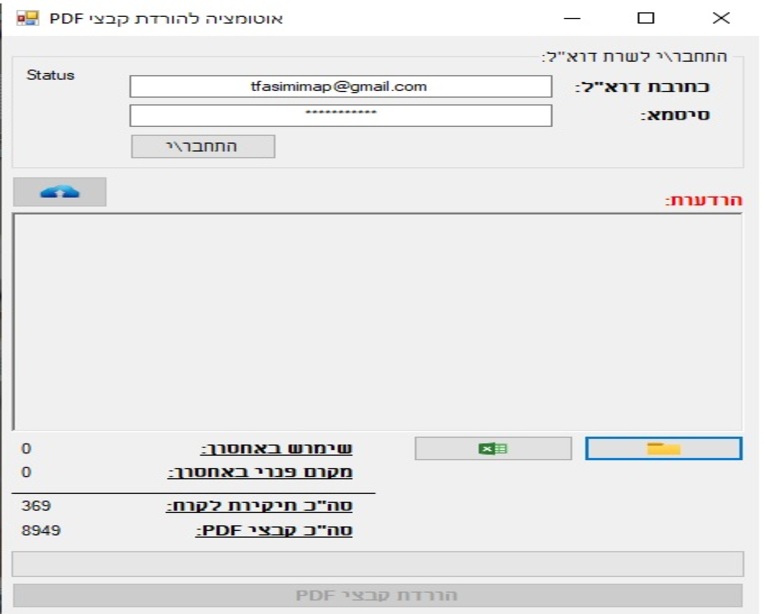This screenshot has height=614, width=764.
Task: Click the value 8949
Action: point(41,530)
